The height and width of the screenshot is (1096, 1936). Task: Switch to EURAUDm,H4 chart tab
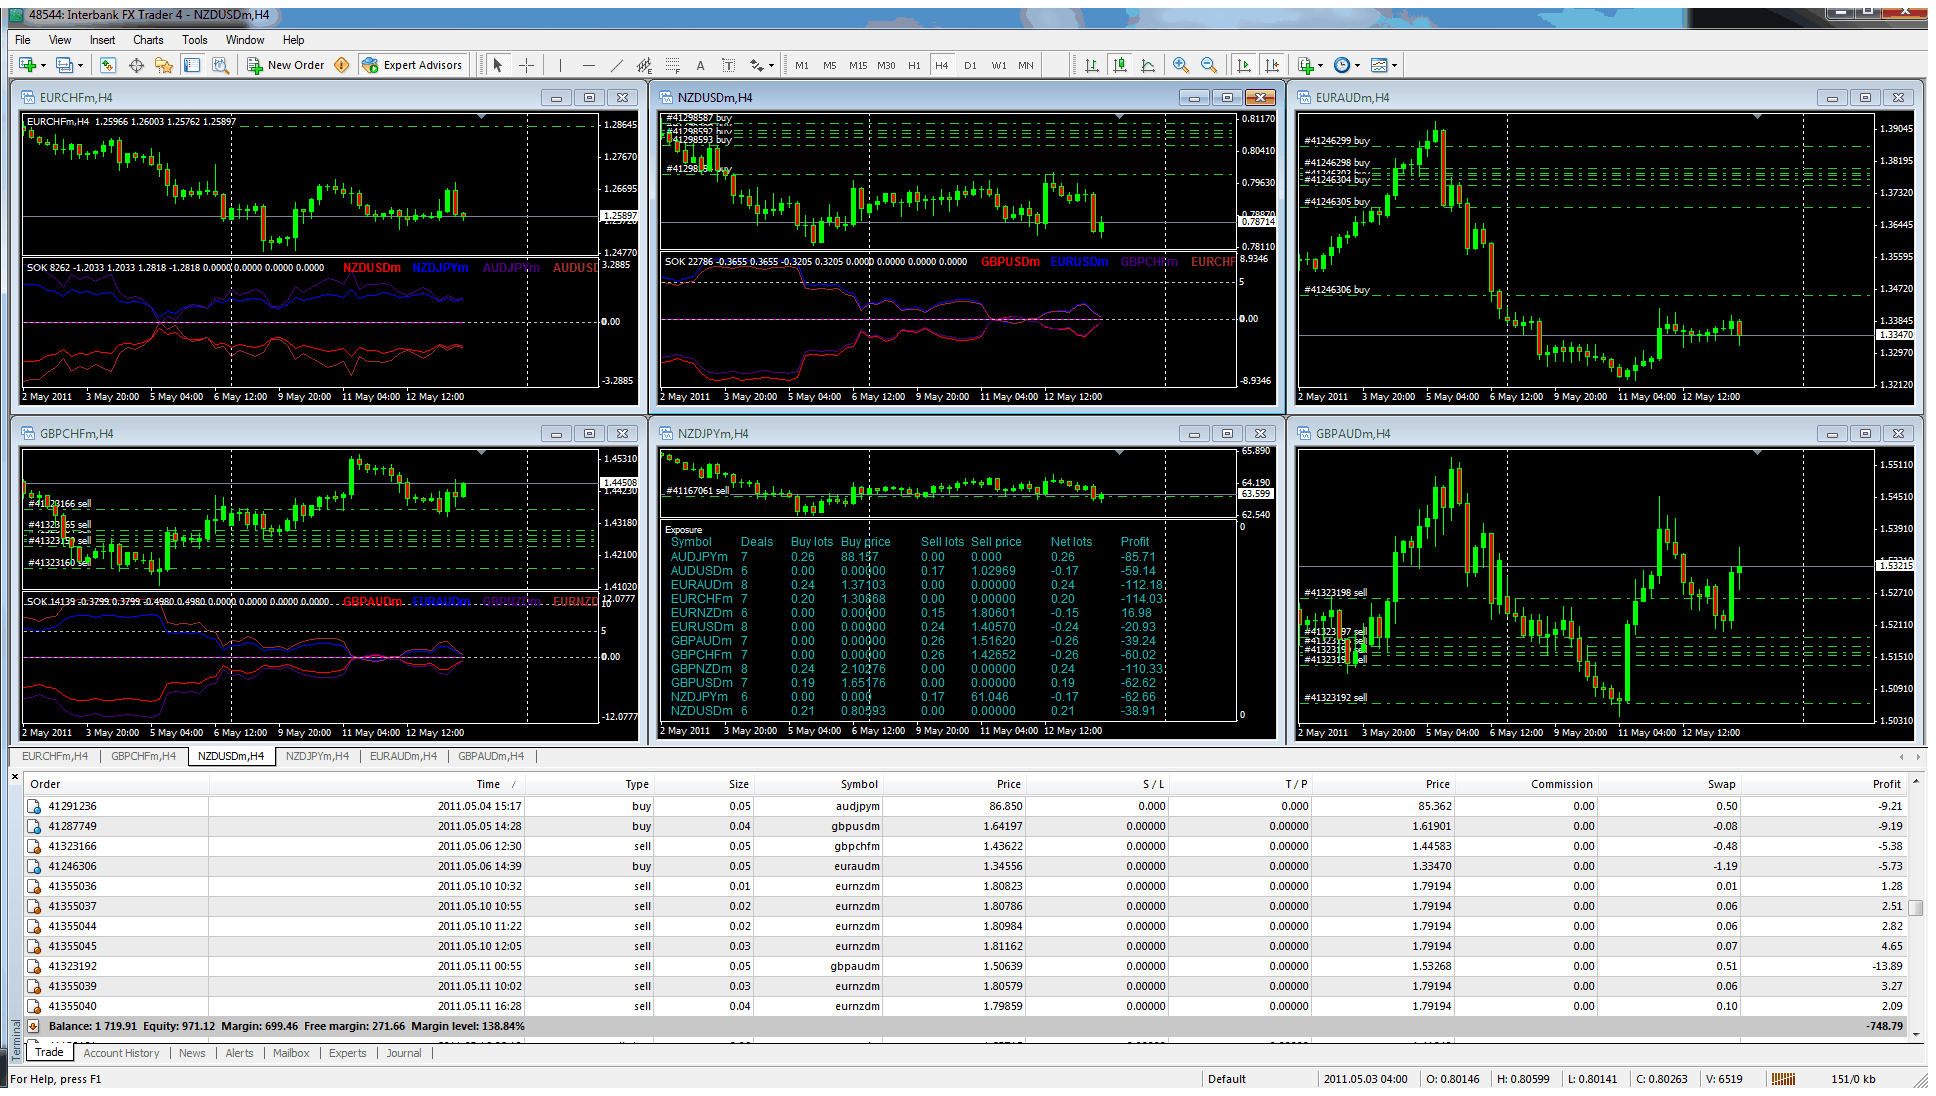coord(403,756)
